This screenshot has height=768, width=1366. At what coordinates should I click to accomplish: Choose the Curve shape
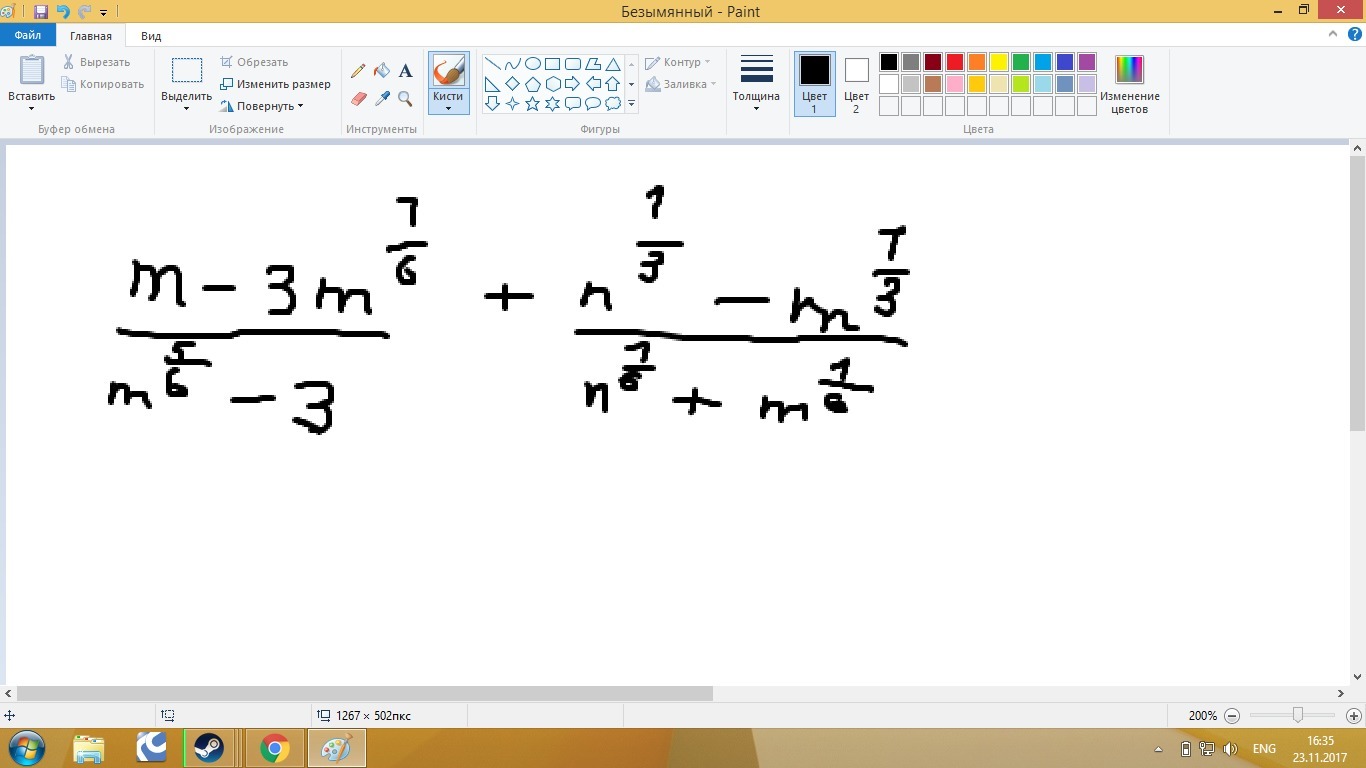(512, 64)
